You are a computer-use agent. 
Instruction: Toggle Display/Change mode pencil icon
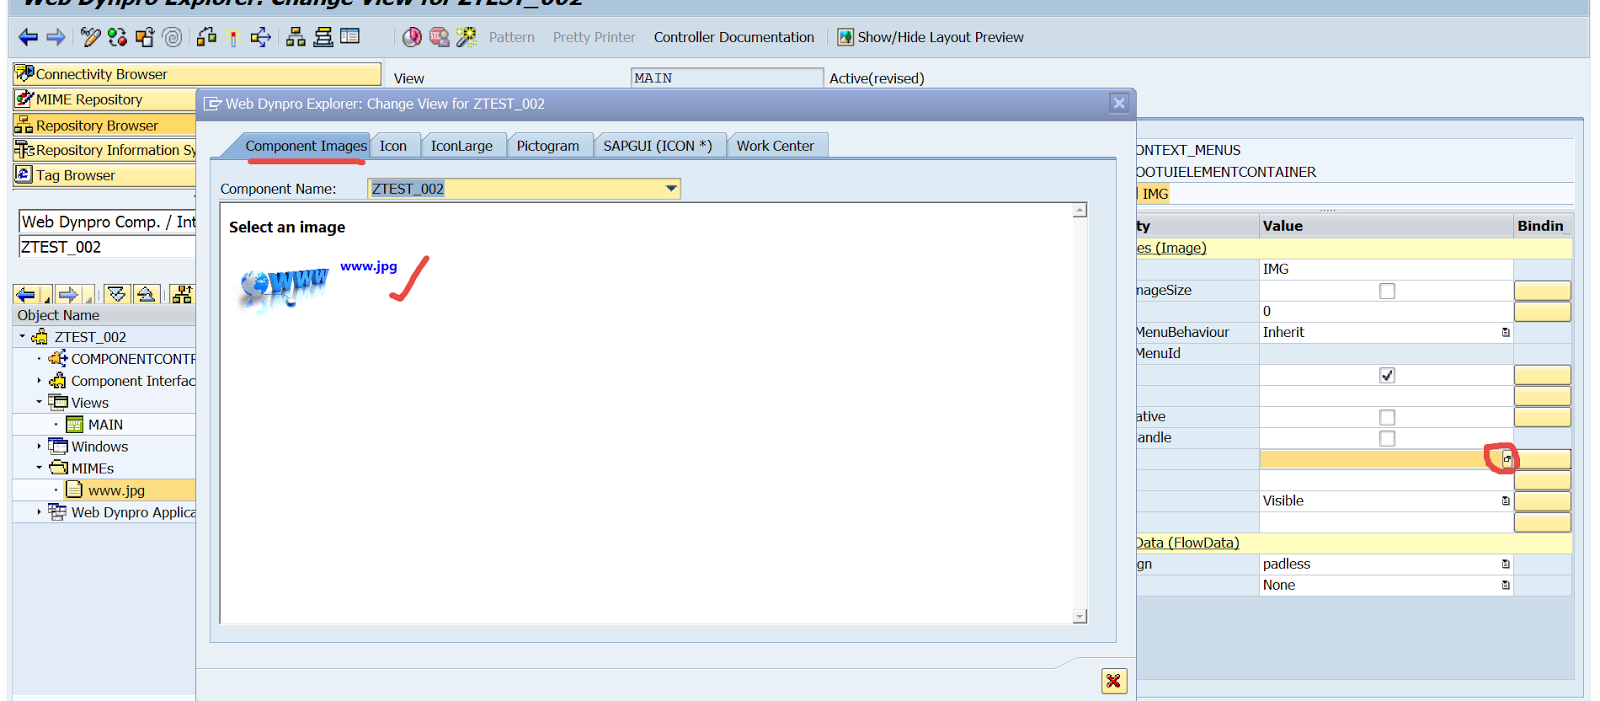[x=90, y=37]
